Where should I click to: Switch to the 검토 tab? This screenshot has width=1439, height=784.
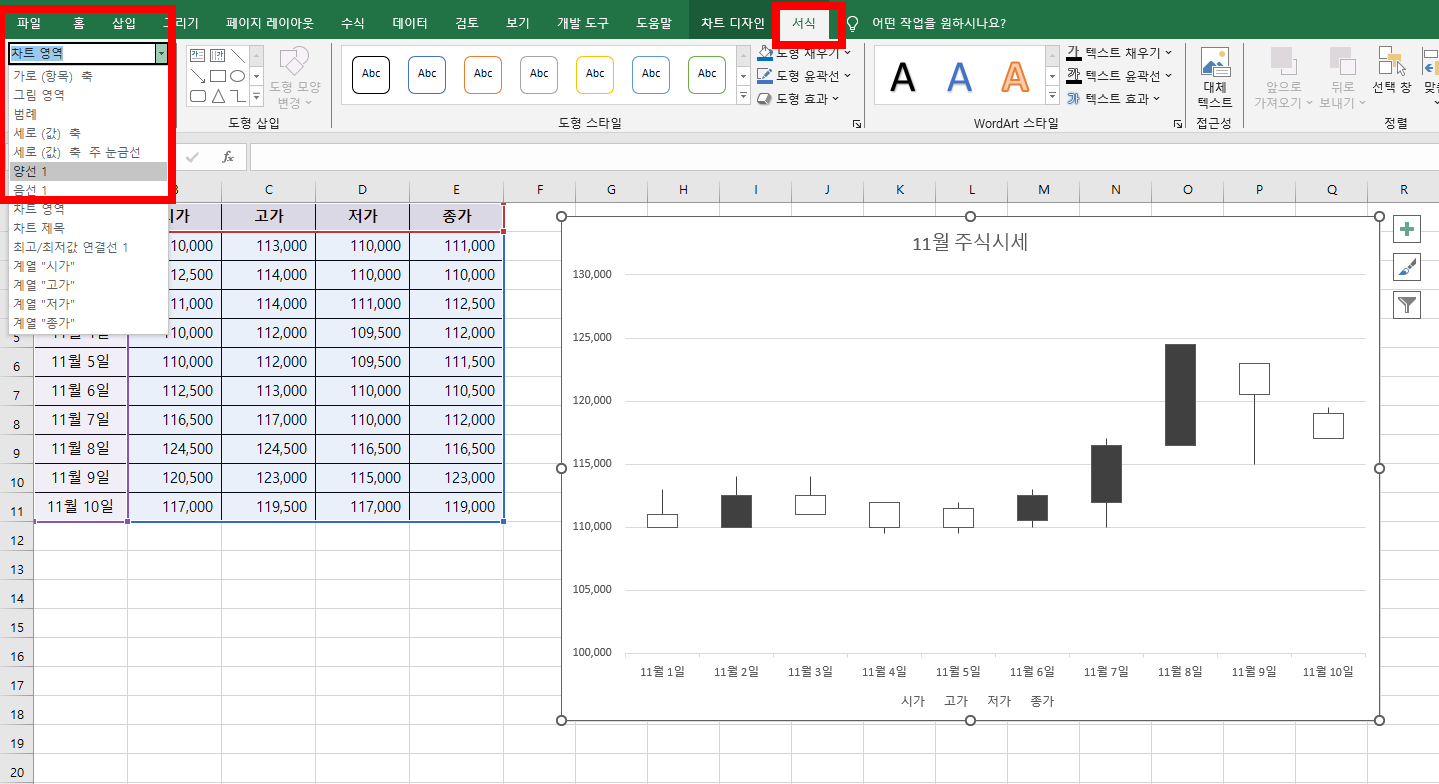[467, 22]
